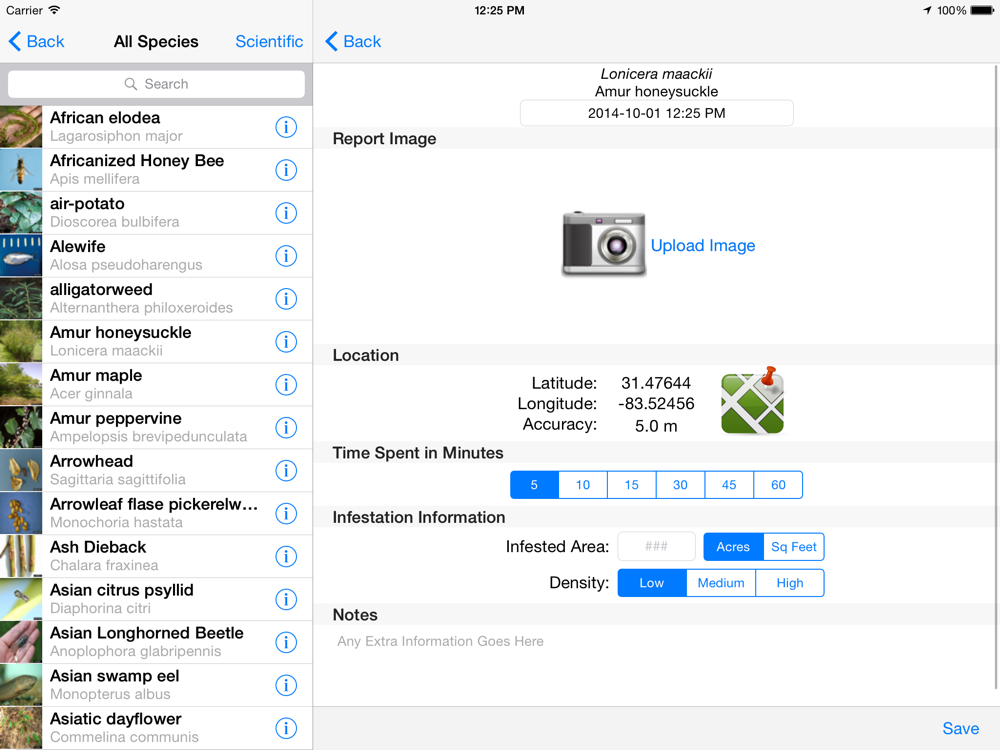Set time spent to 60 minutes
1000x750 pixels.
click(778, 485)
